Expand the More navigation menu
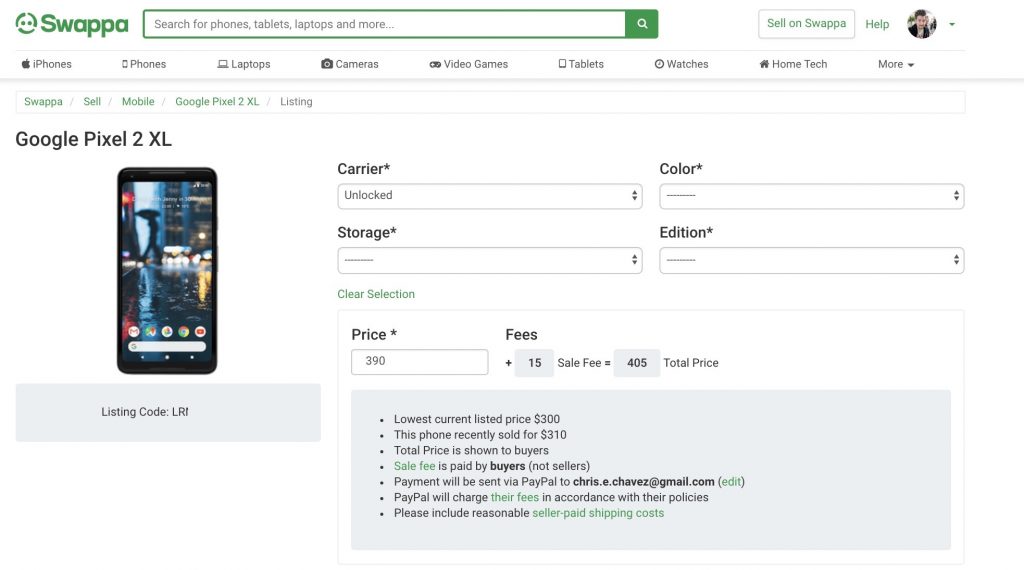The width and height of the screenshot is (1024, 570). click(896, 64)
